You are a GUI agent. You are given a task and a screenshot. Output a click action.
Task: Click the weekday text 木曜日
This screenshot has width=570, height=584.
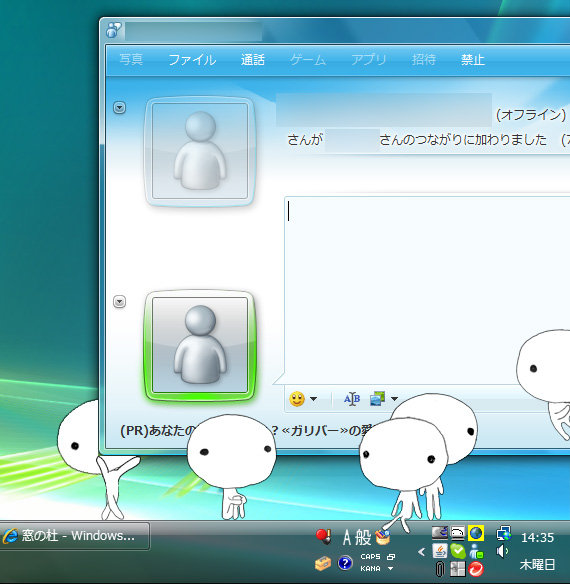click(537, 565)
